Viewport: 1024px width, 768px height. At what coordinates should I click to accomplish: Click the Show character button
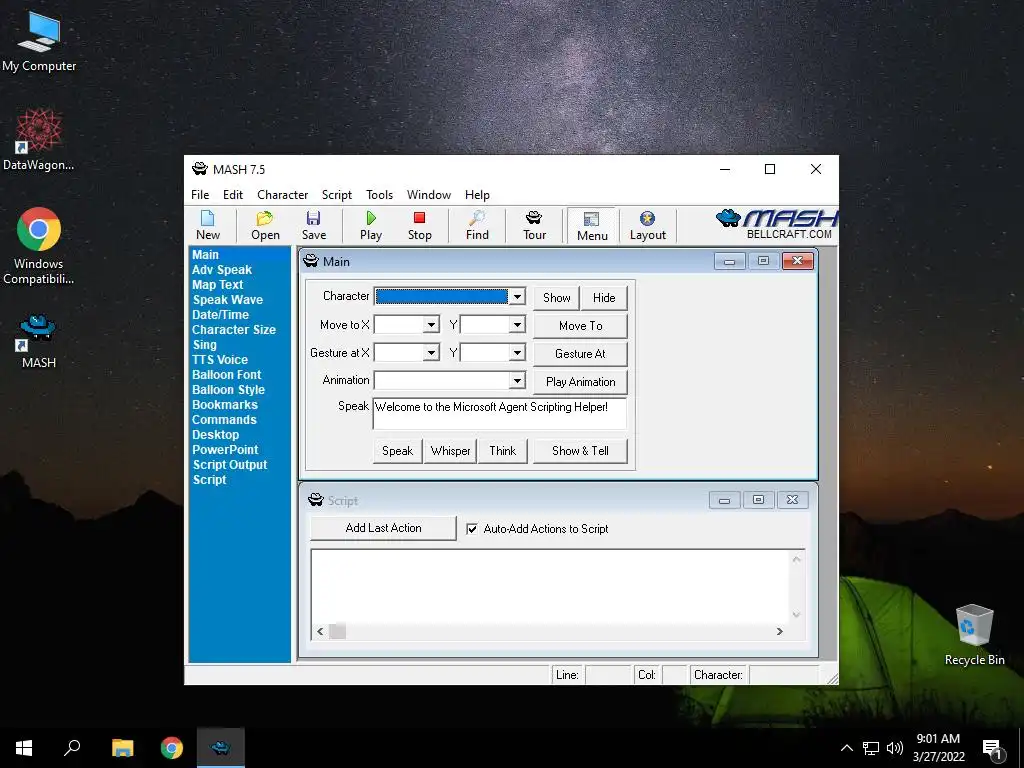(x=556, y=298)
